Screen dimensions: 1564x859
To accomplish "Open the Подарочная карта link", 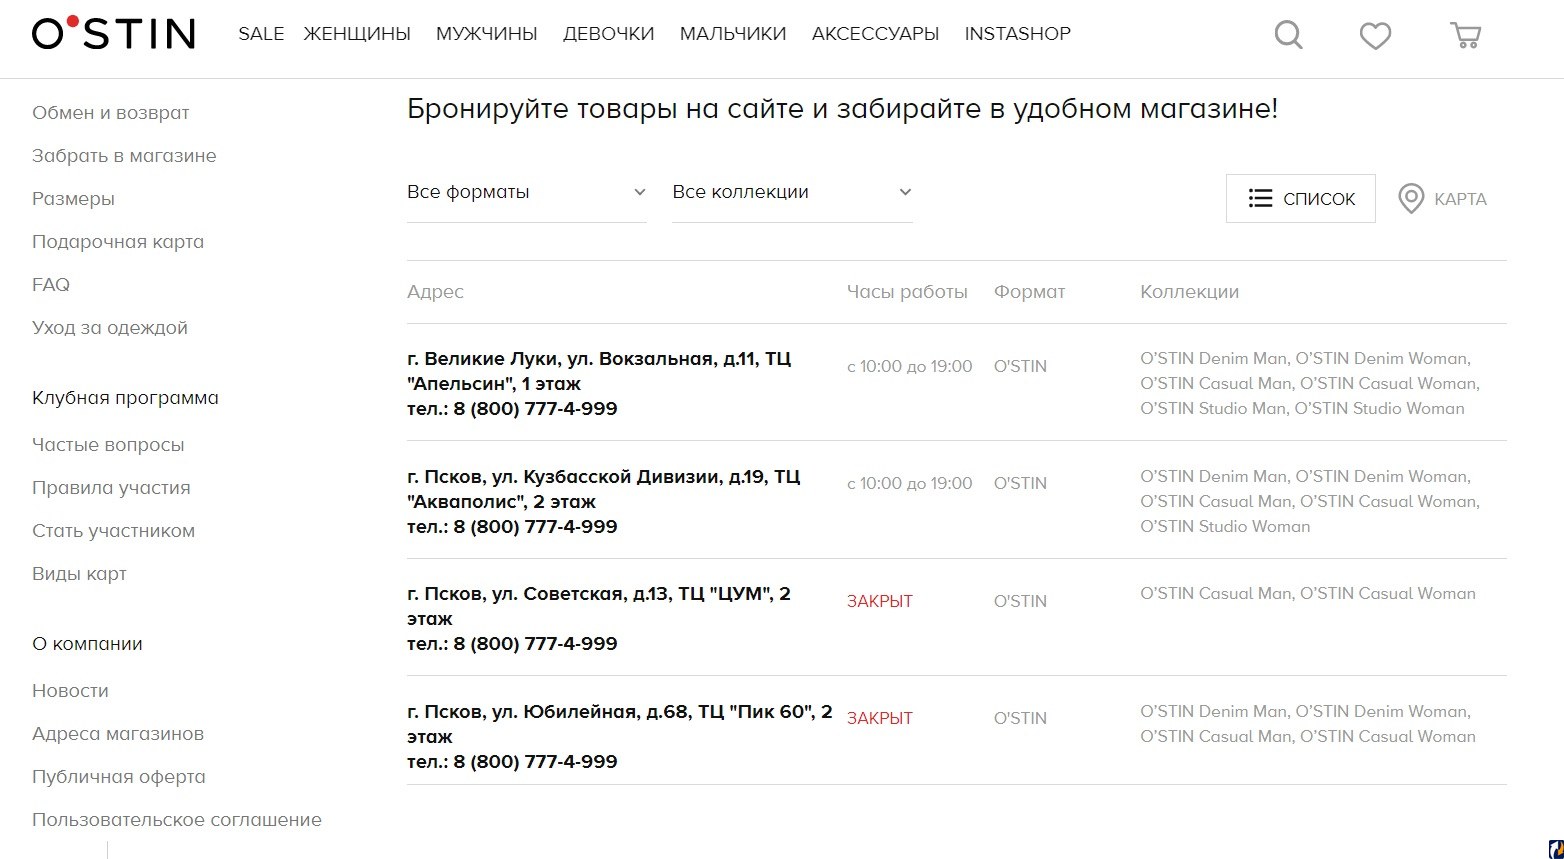I will 118,242.
